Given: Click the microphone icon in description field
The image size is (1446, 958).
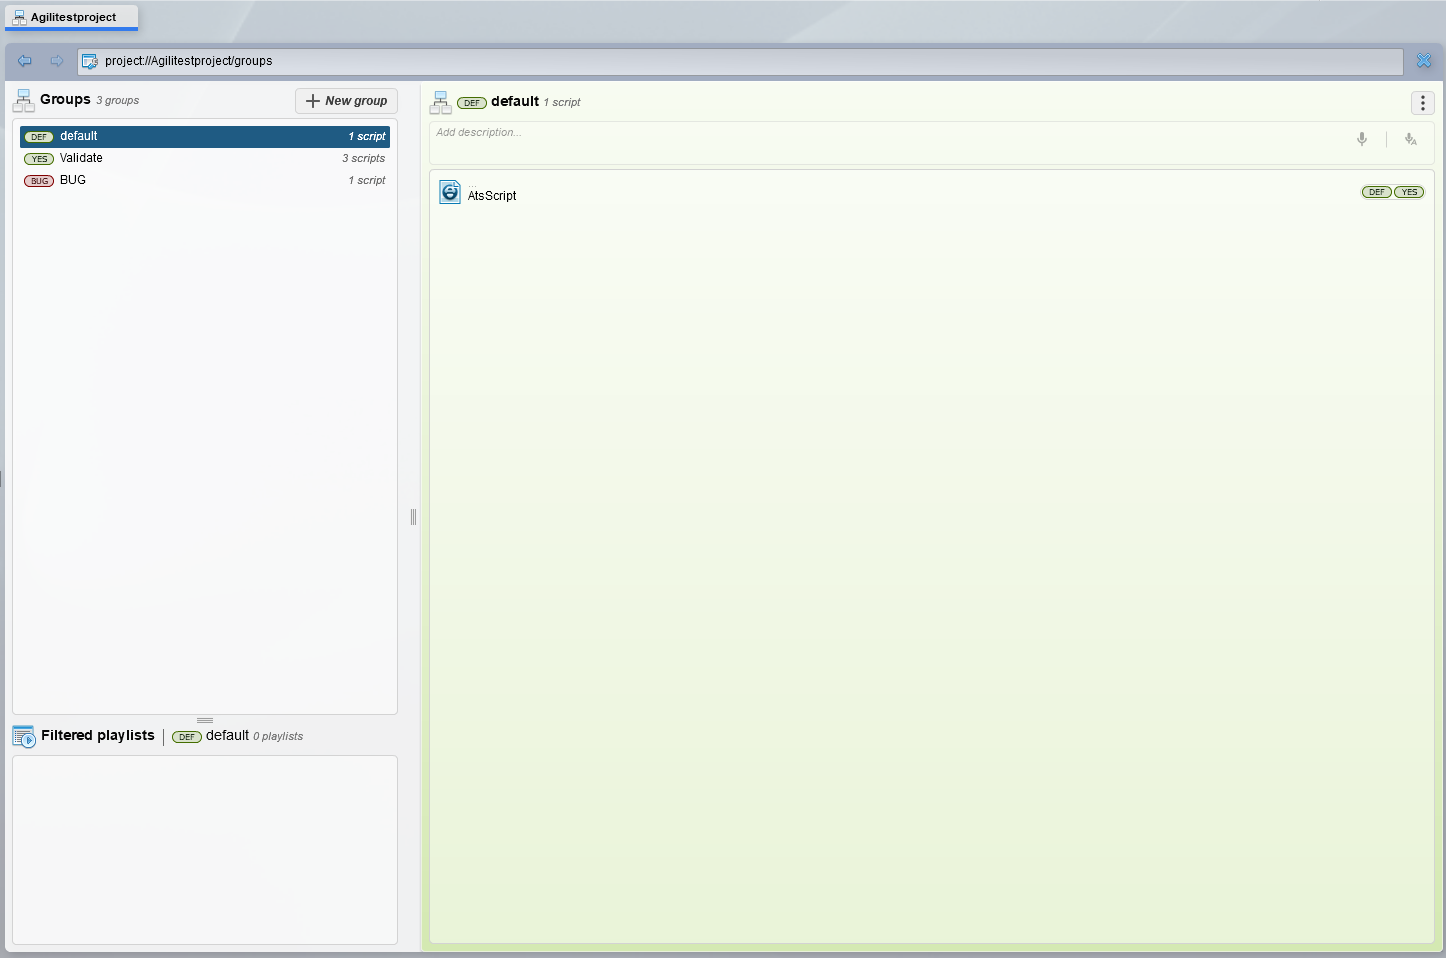Looking at the screenshot, I should (x=1362, y=139).
